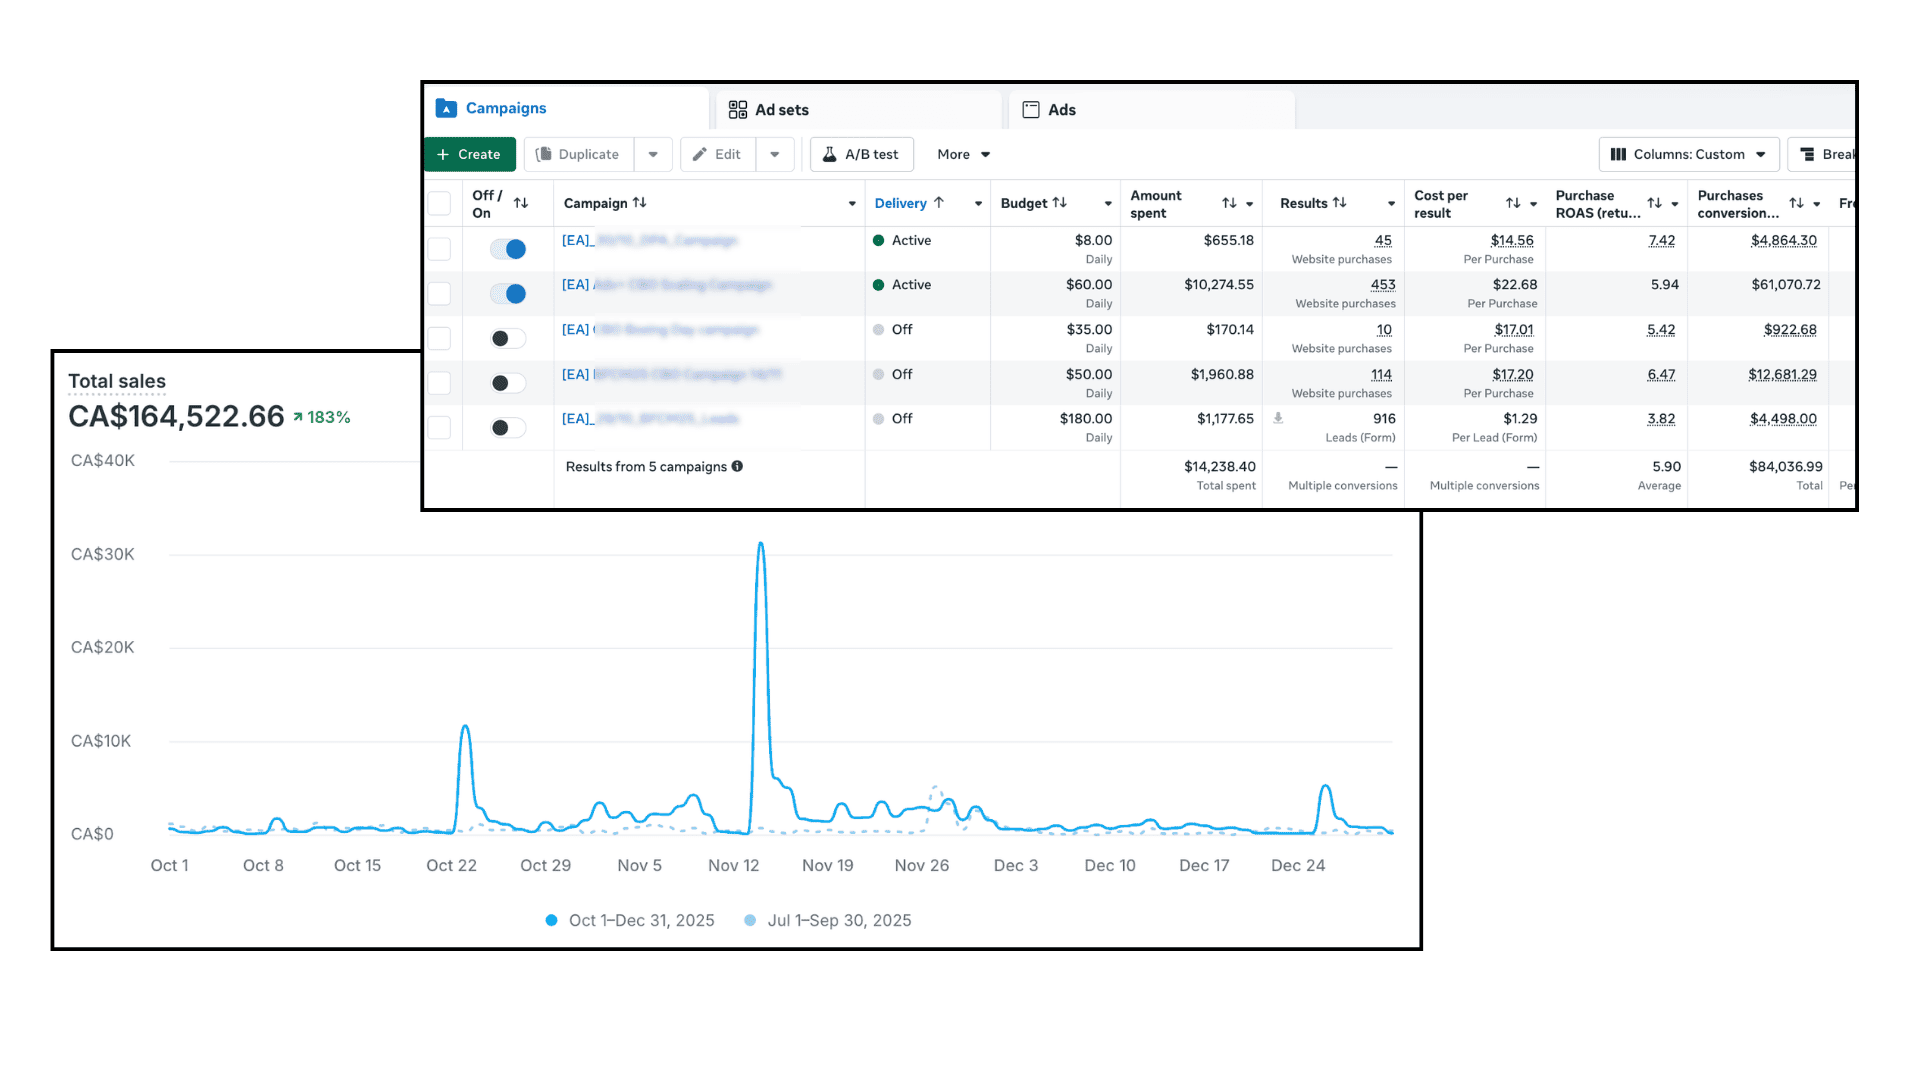Click the Duplicate copy icon
Viewport: 1920px width, 1080px height.
[543, 154]
